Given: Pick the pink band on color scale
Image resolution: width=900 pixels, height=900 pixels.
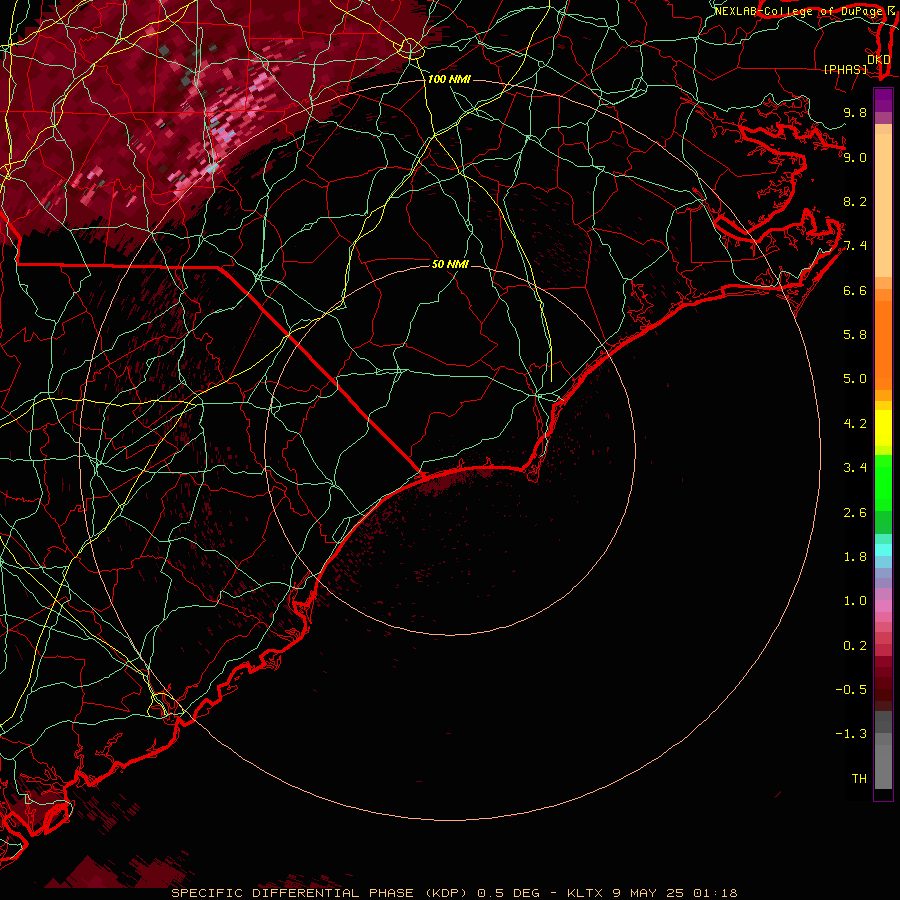Looking at the screenshot, I should point(883,606).
